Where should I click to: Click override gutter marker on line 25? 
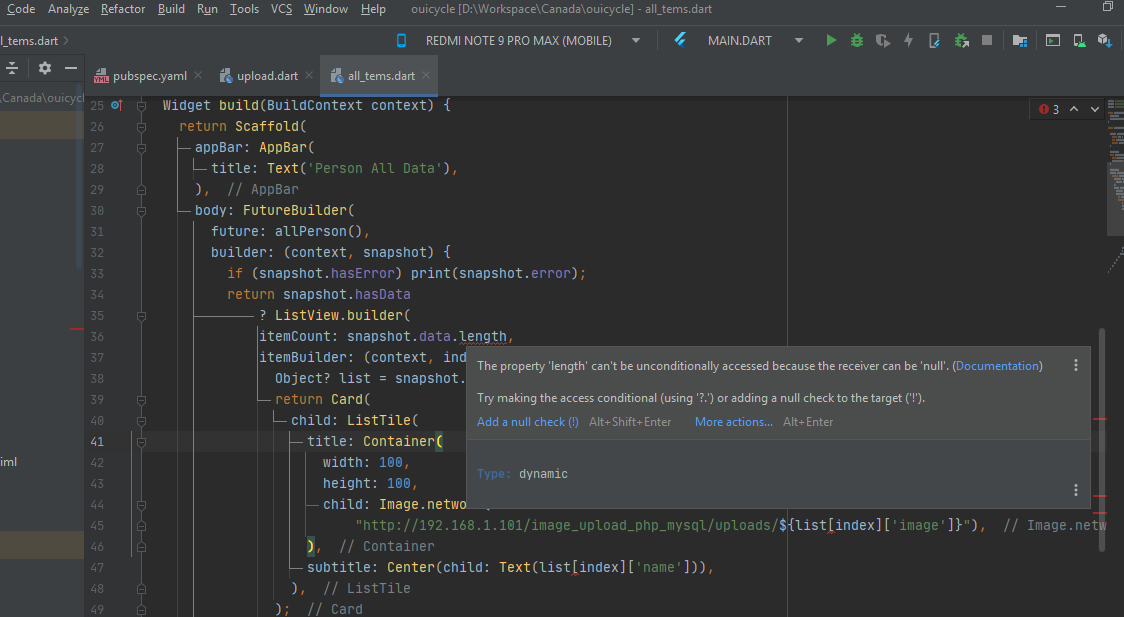point(117,105)
